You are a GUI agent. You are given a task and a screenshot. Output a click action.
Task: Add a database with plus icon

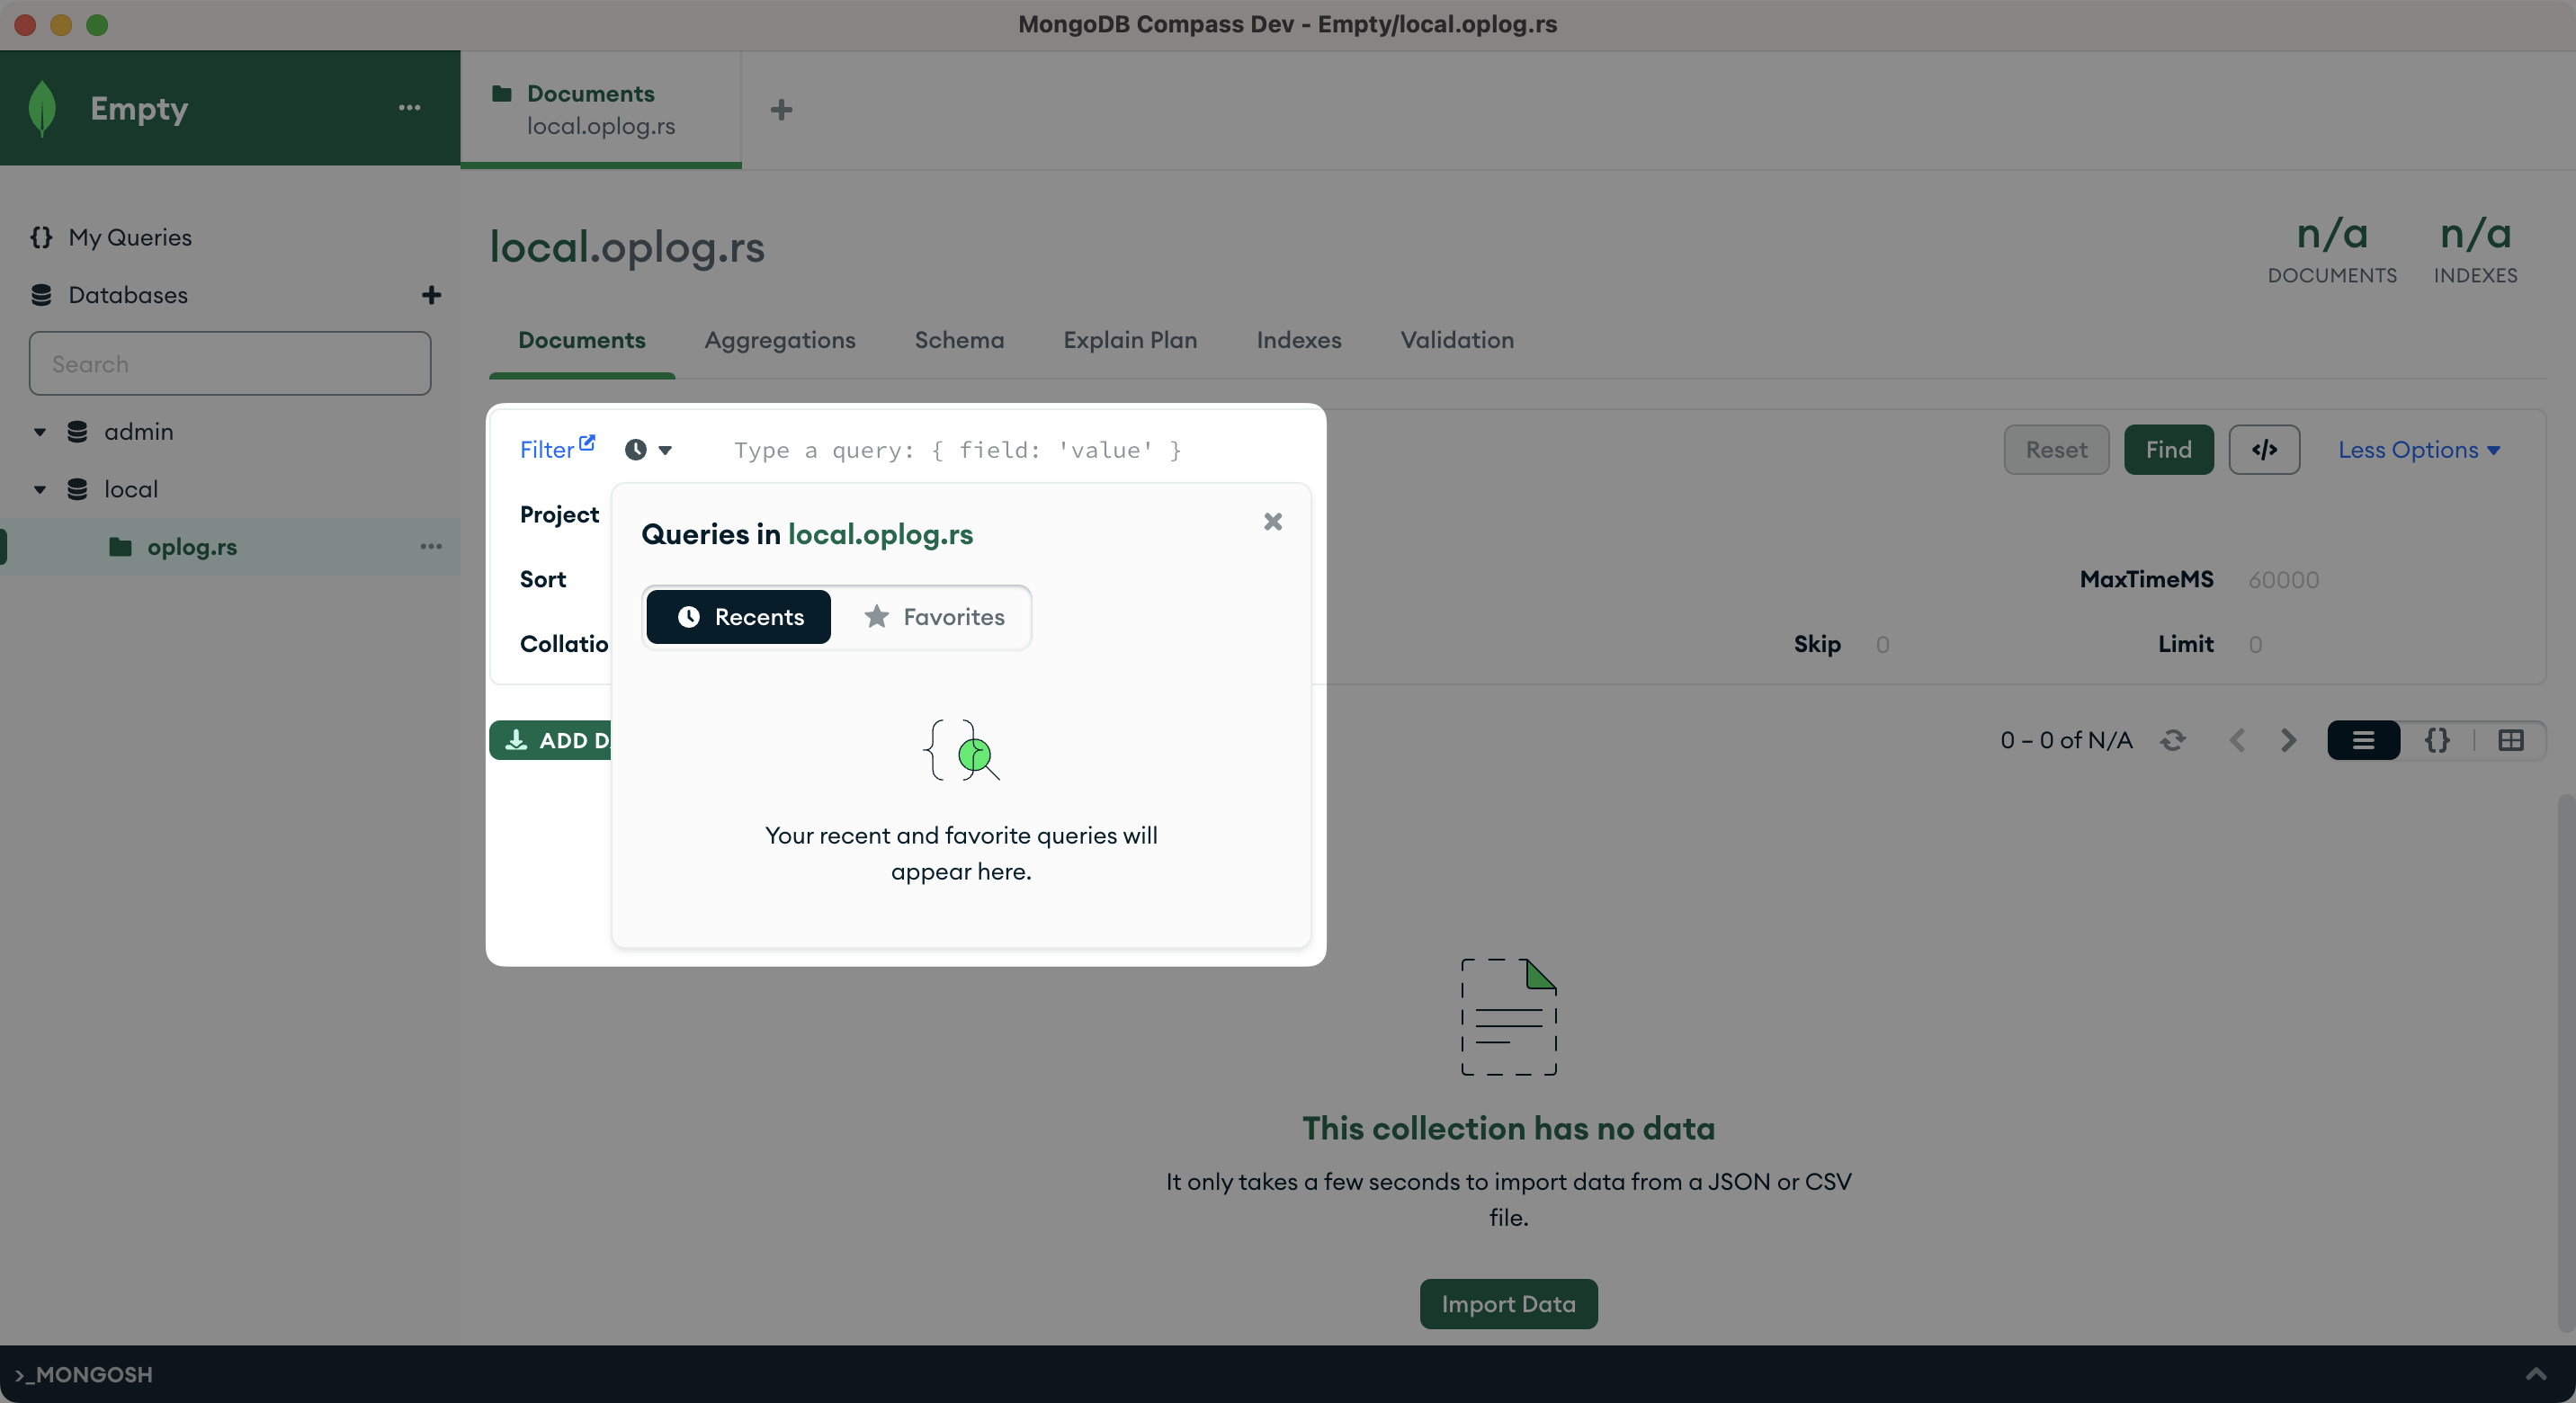[431, 295]
